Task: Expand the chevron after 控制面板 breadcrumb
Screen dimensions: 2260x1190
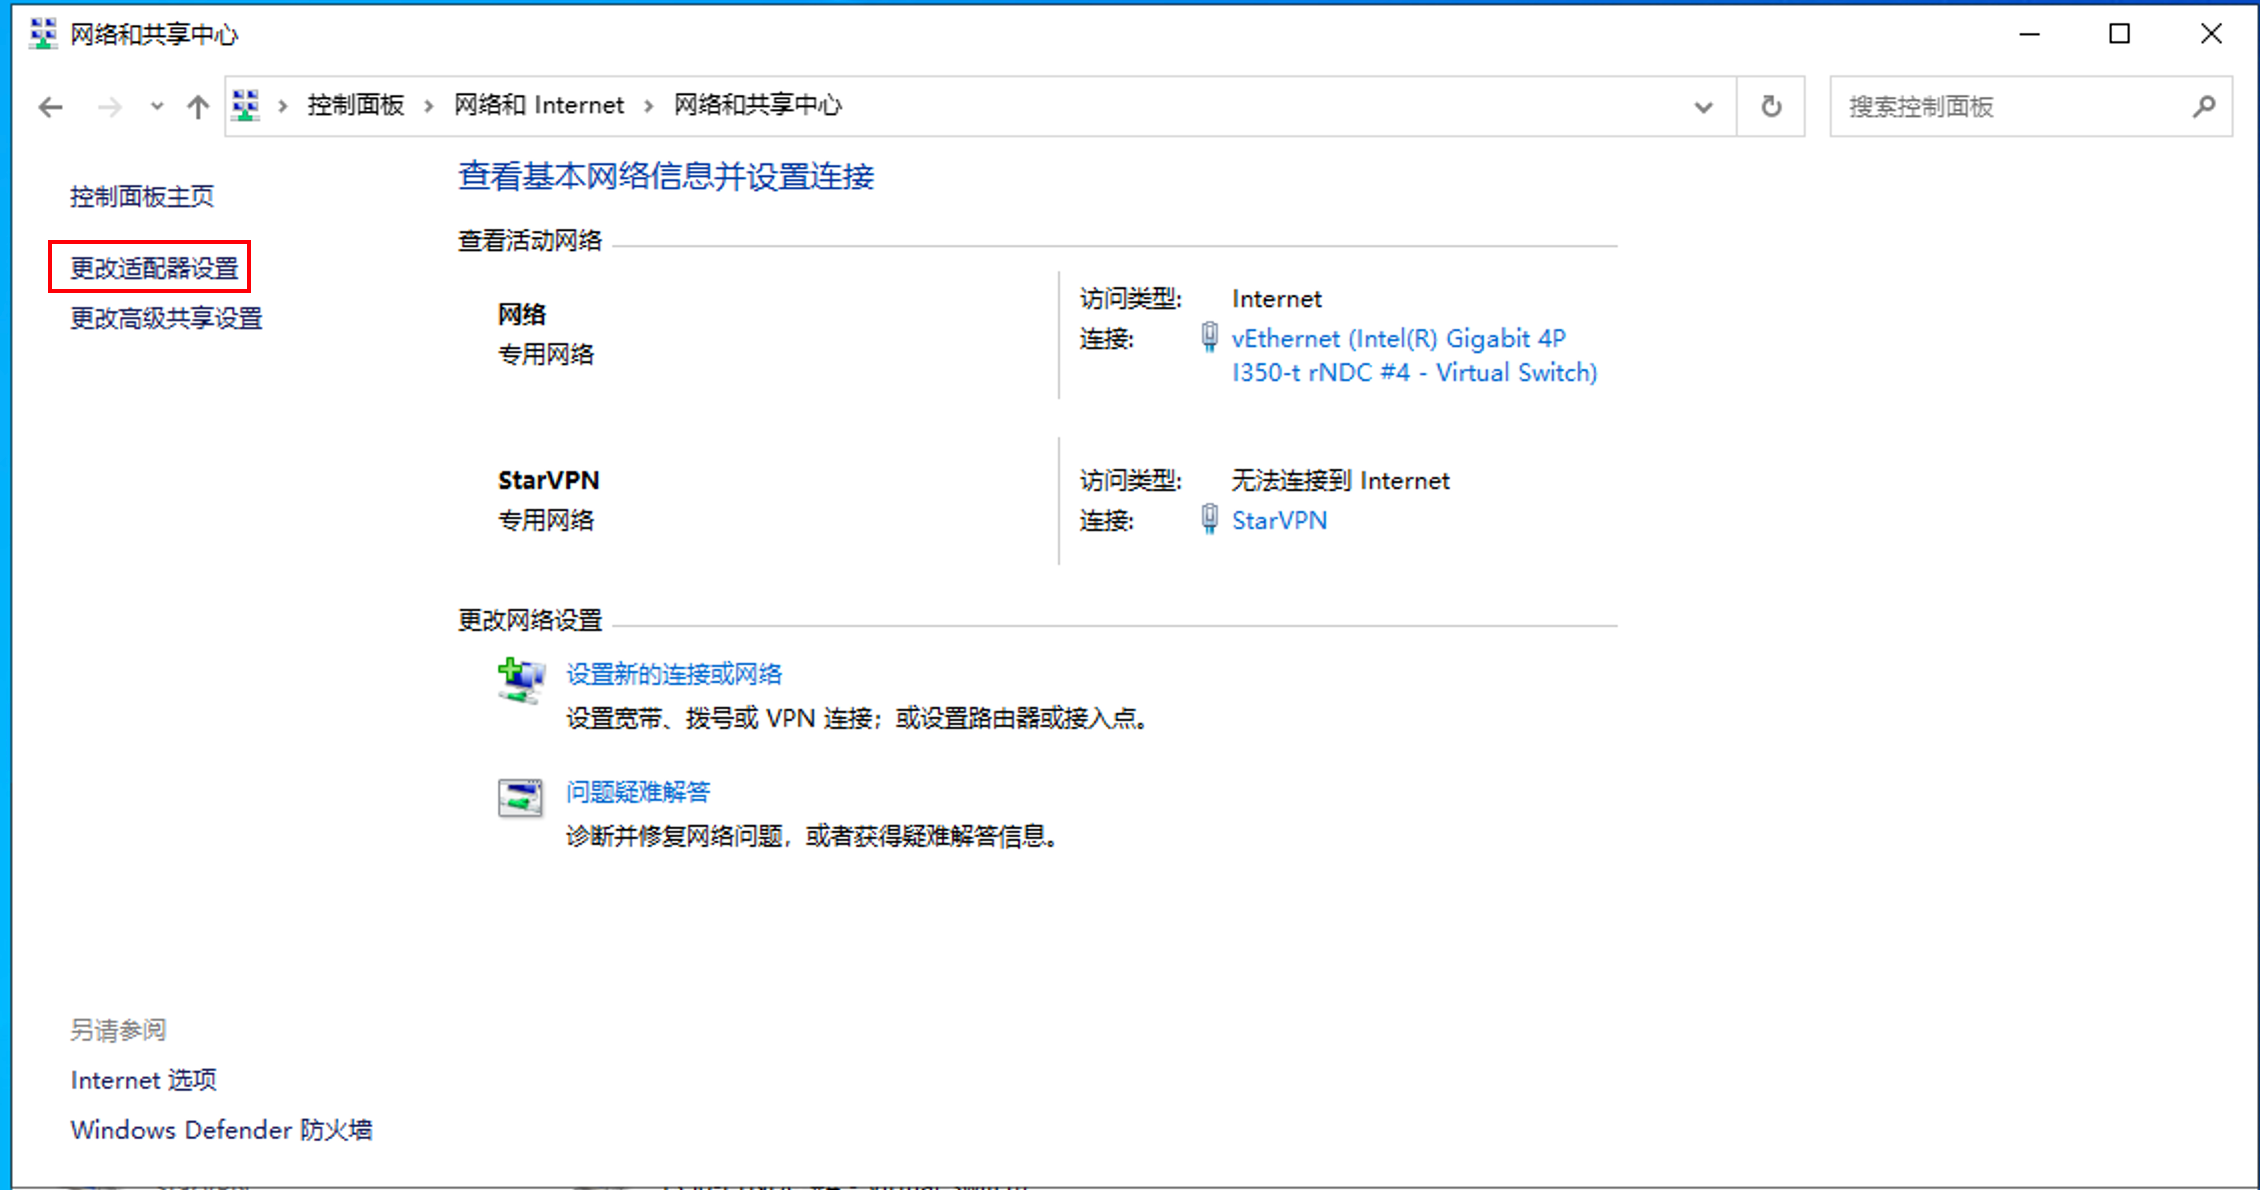Action: 429,106
